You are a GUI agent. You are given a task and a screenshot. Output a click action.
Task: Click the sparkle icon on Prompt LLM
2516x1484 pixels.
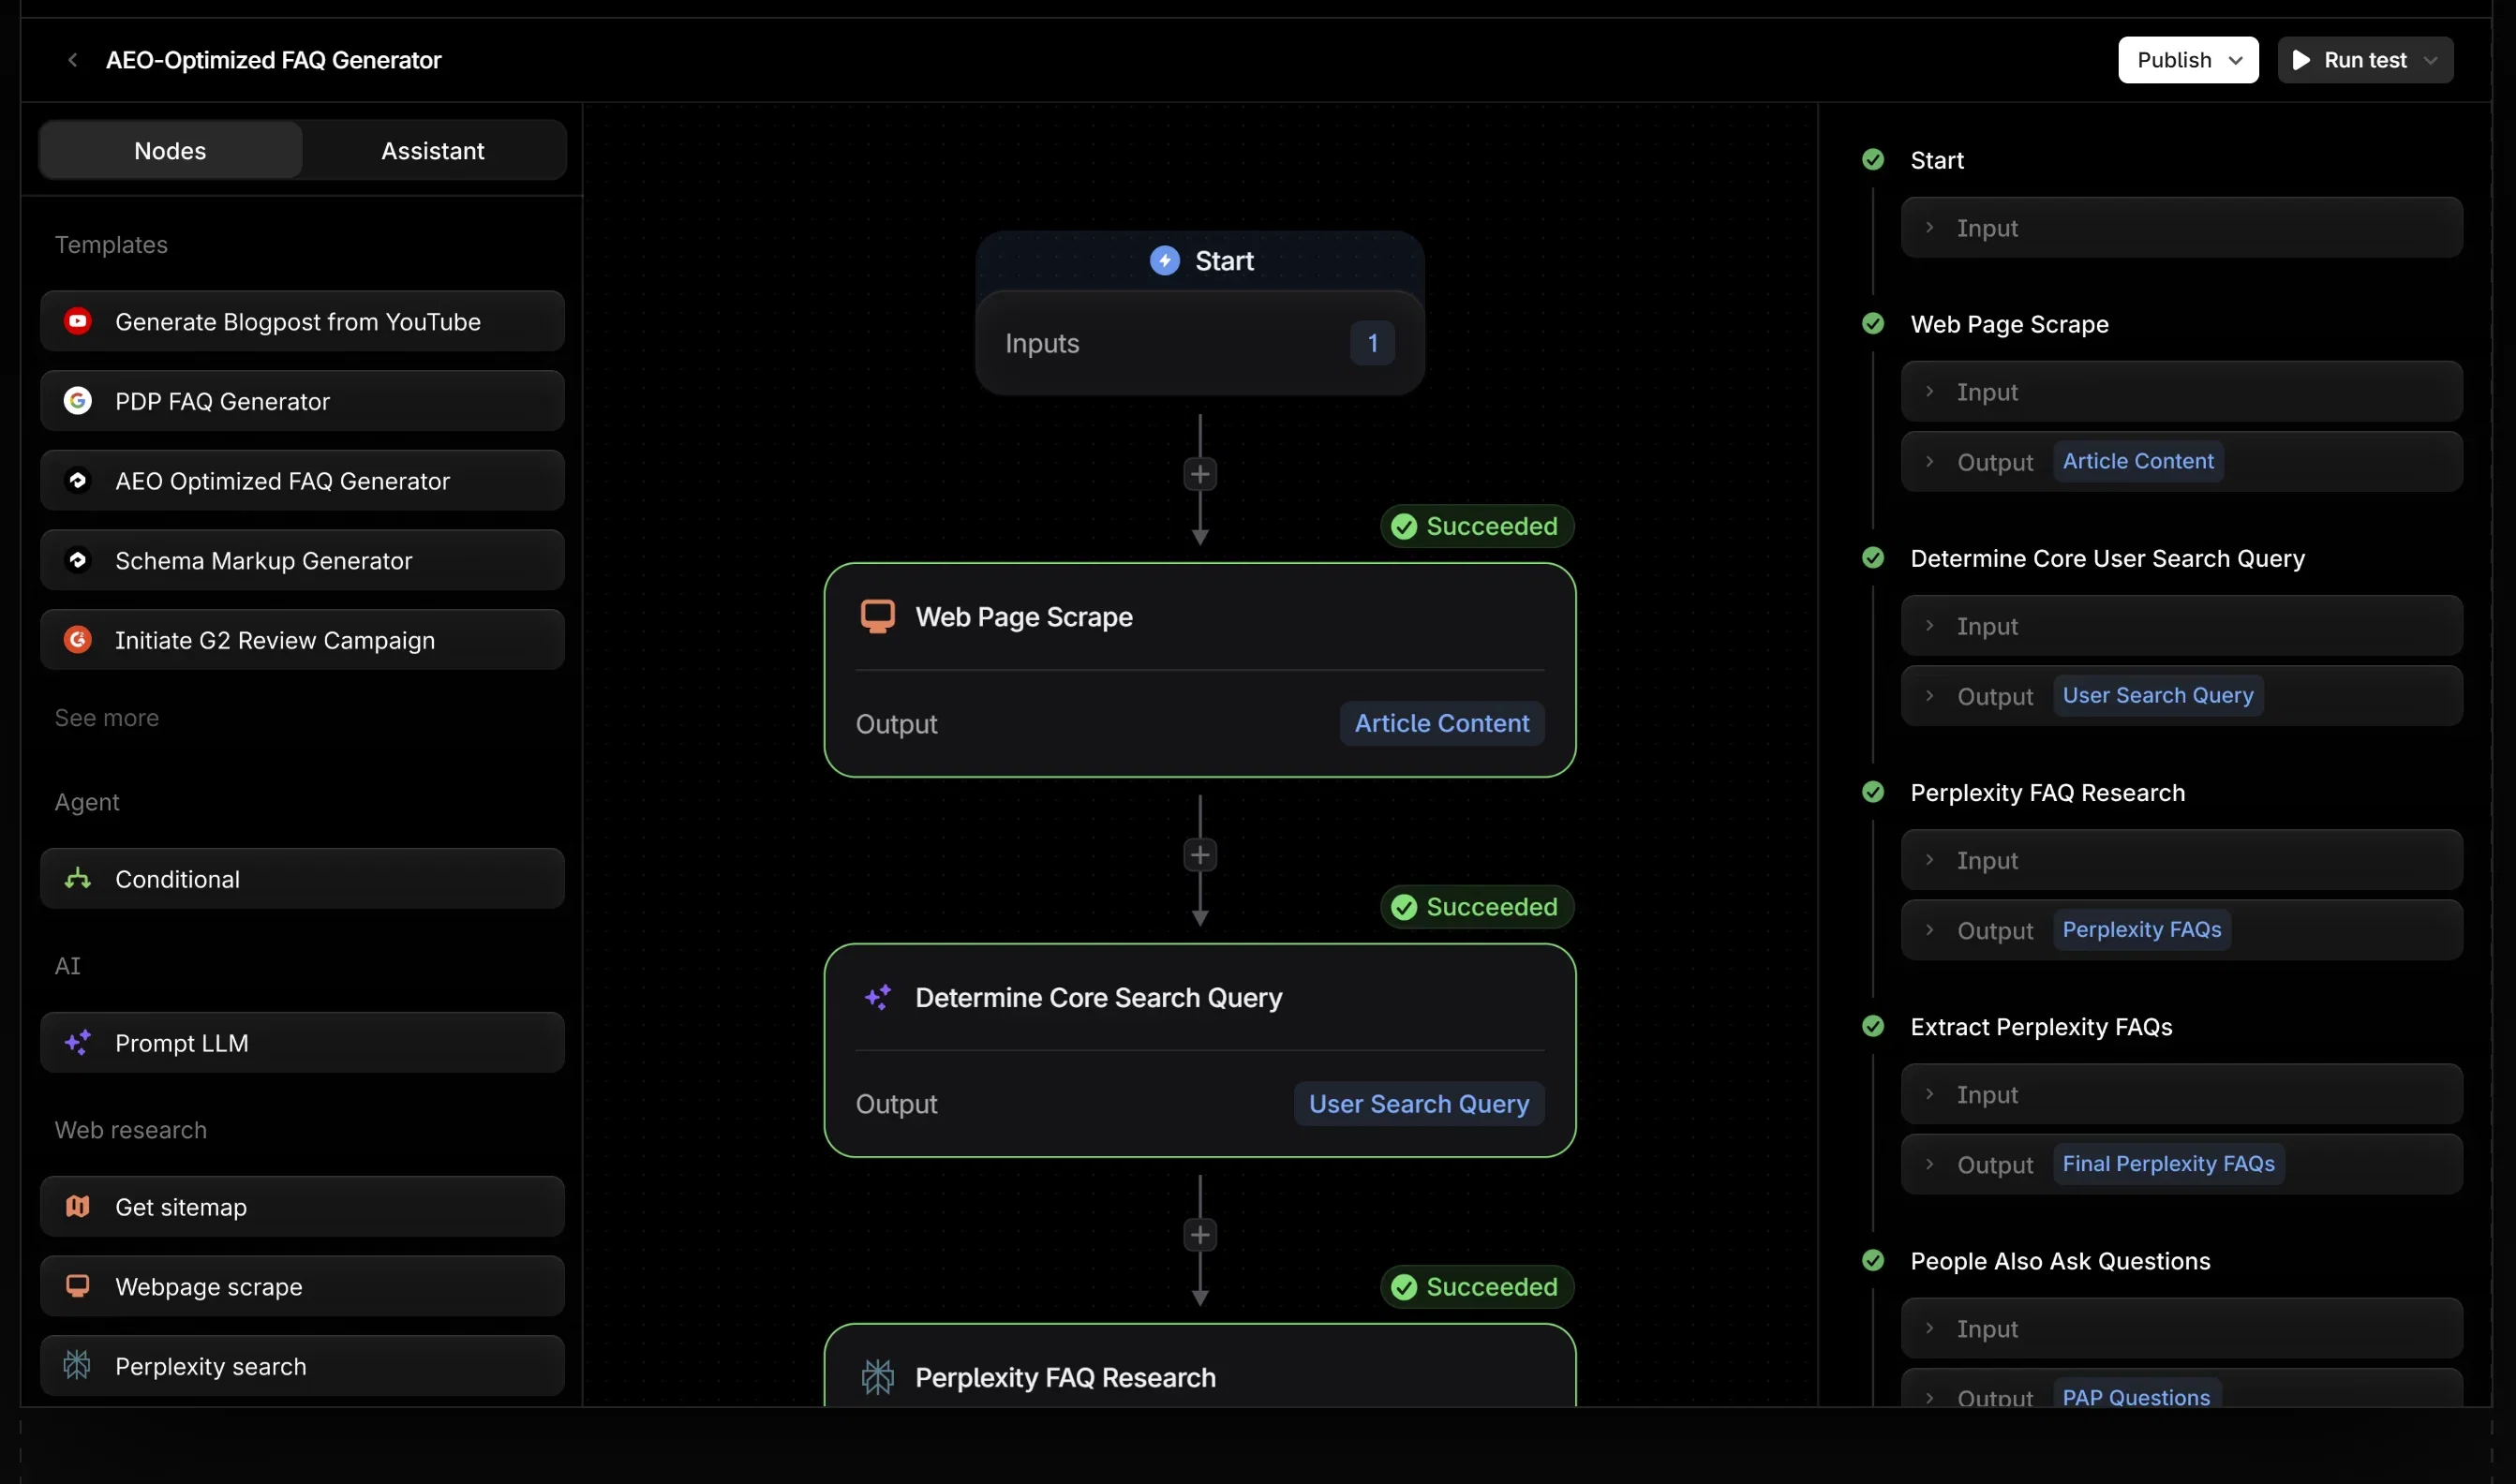[x=78, y=1042]
